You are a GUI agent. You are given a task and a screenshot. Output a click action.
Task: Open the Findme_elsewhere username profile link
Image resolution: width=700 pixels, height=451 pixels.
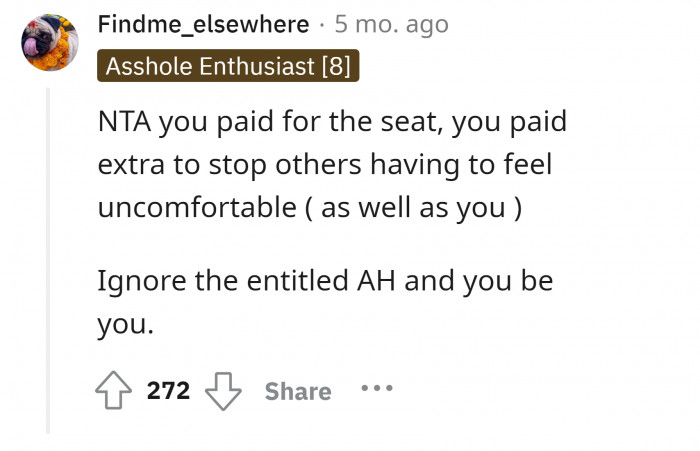pyautogui.click(x=204, y=24)
